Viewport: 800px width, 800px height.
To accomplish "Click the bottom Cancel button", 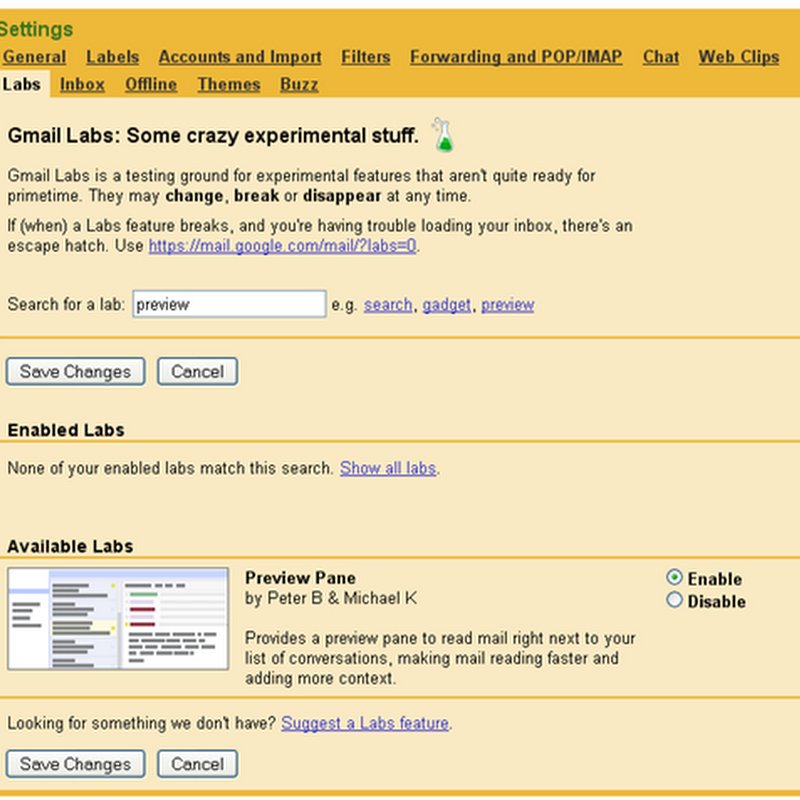I will tap(197, 764).
